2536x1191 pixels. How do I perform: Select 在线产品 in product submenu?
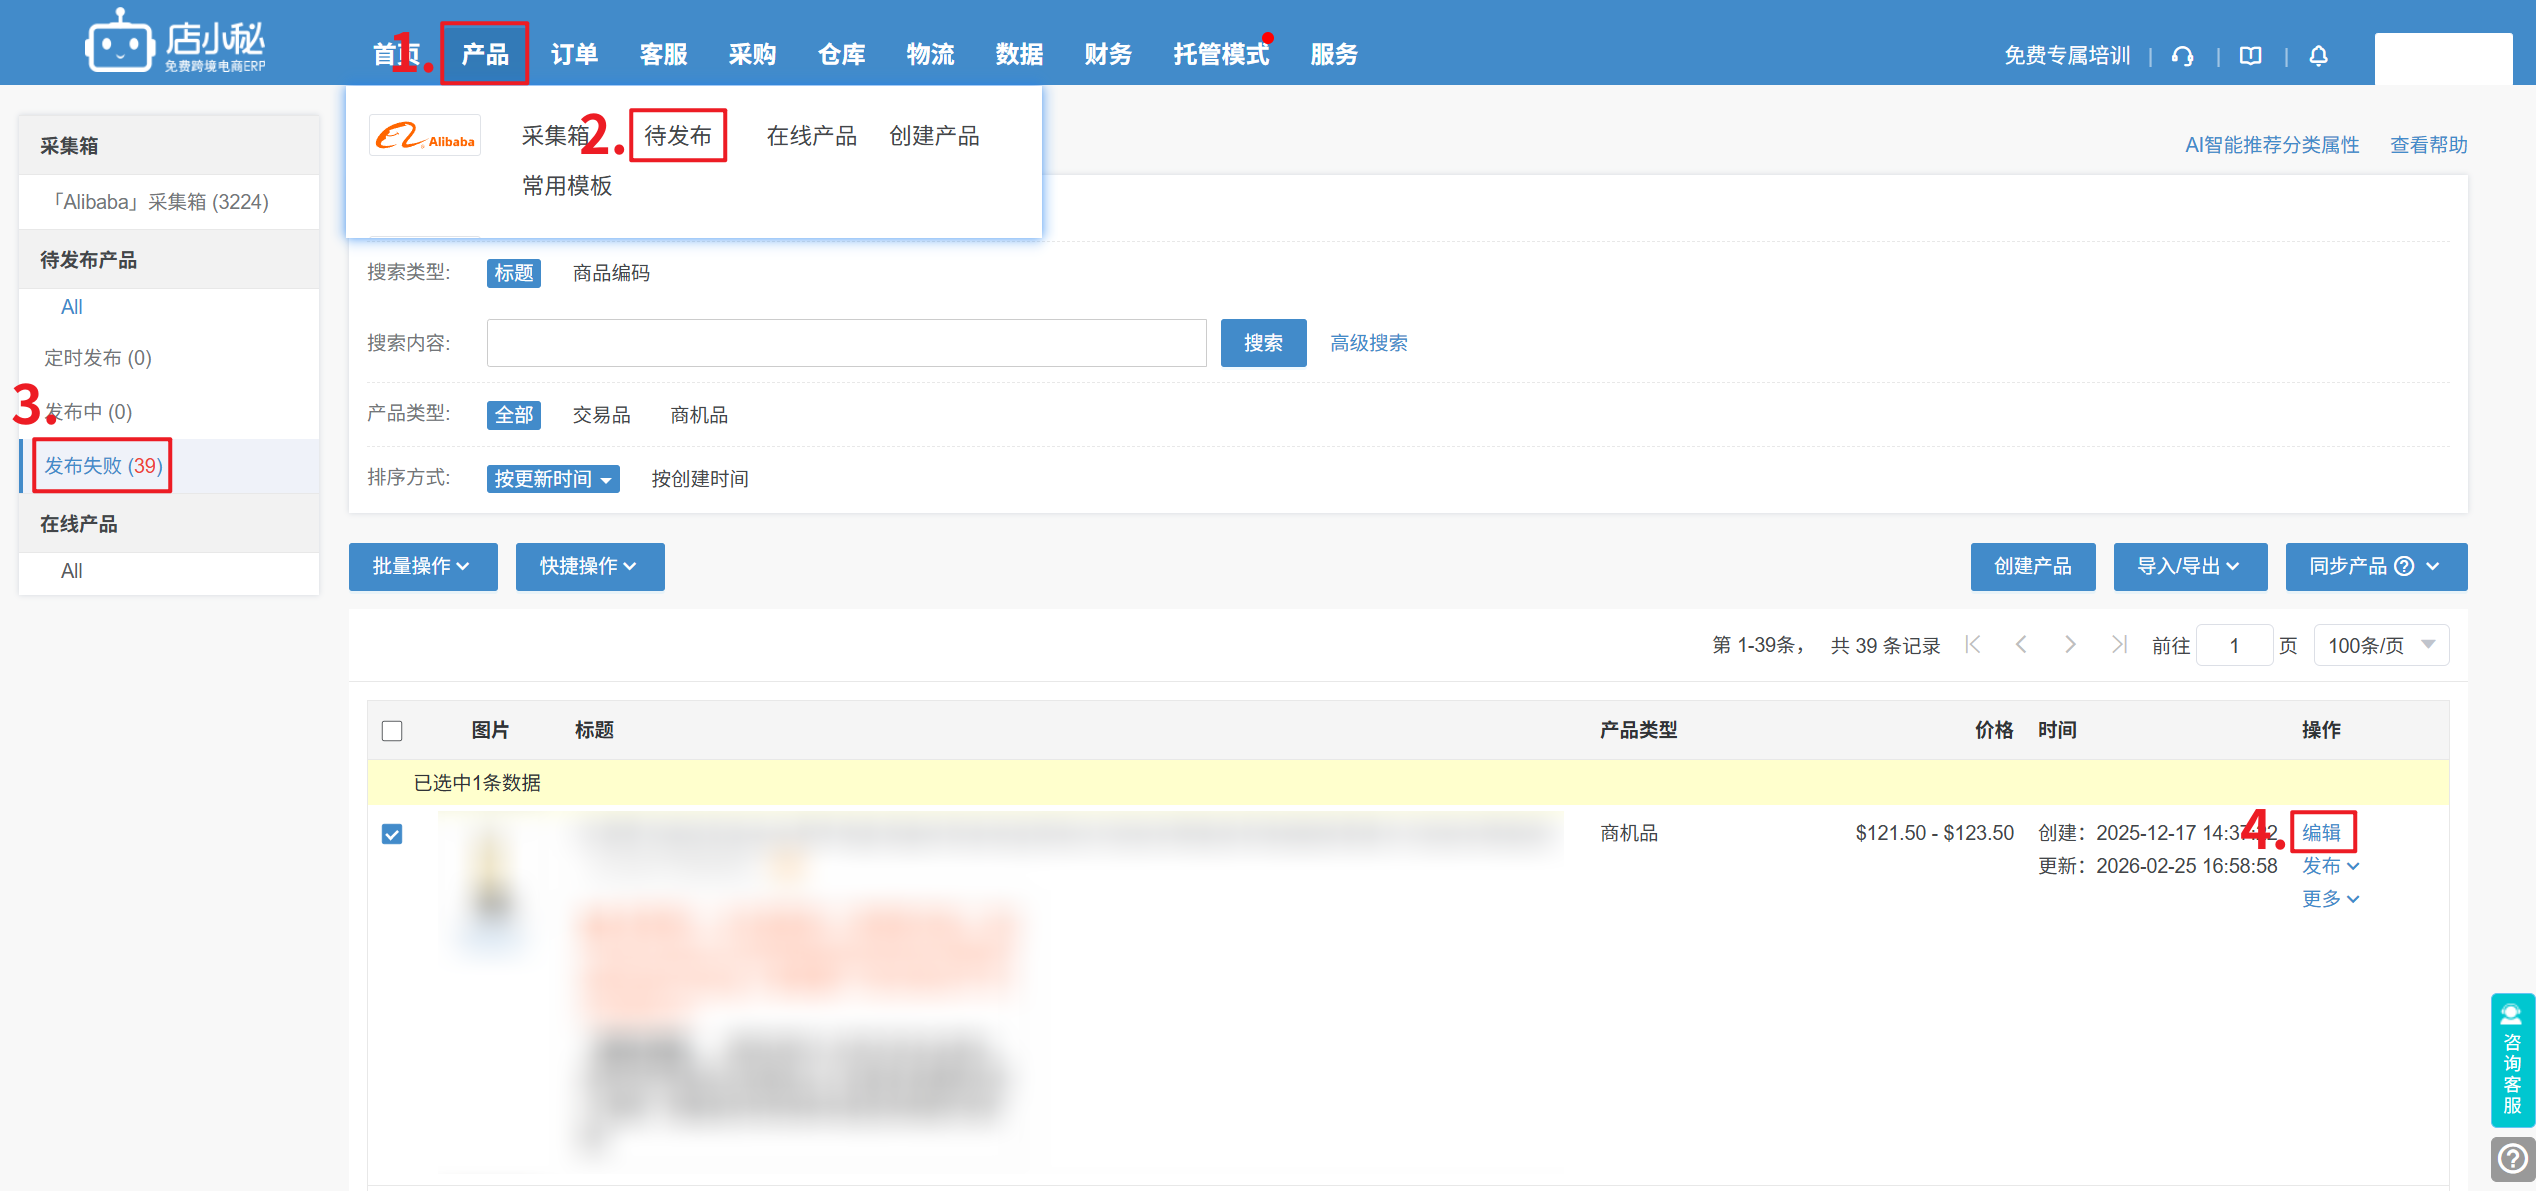811,136
